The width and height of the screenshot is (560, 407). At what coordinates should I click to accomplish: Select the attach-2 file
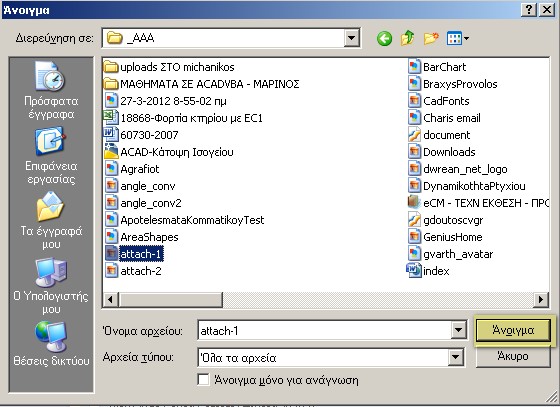coord(133,271)
